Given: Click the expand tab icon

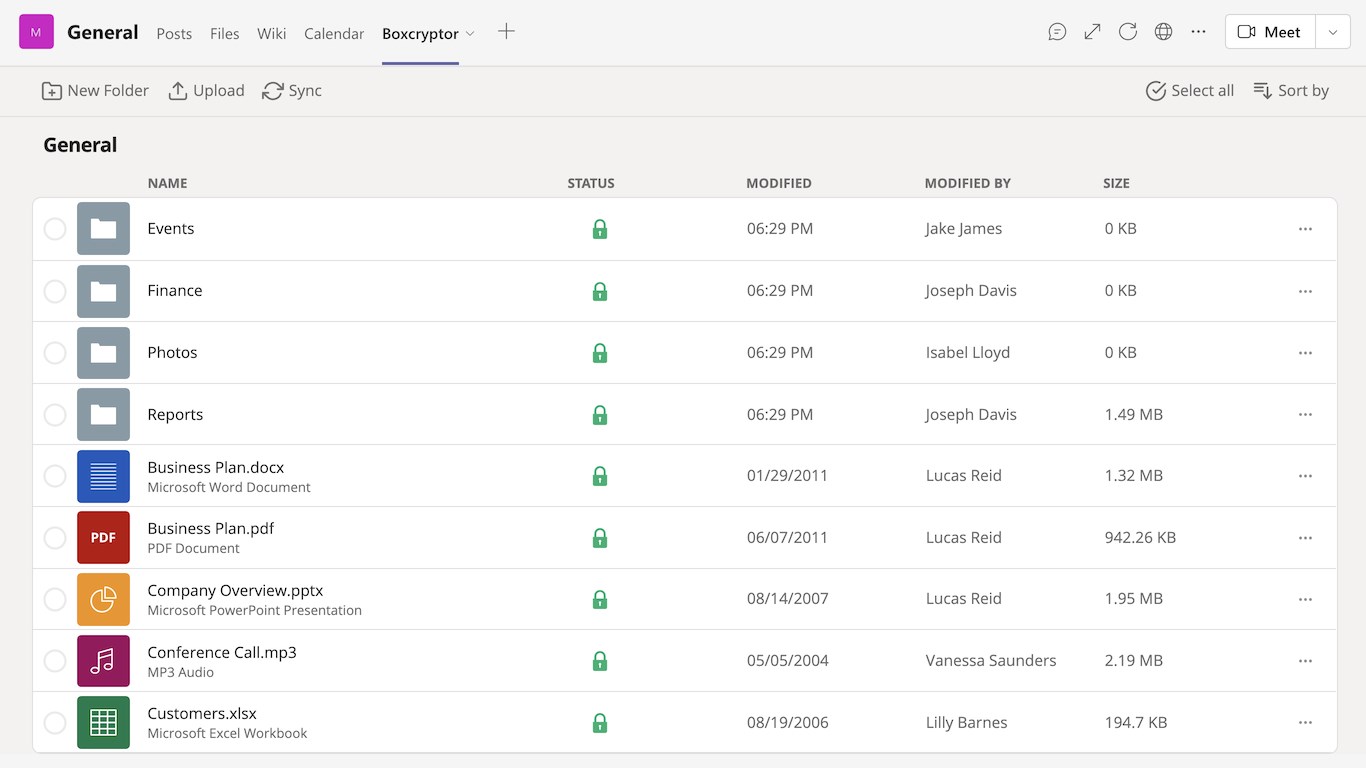Looking at the screenshot, I should tap(1093, 32).
